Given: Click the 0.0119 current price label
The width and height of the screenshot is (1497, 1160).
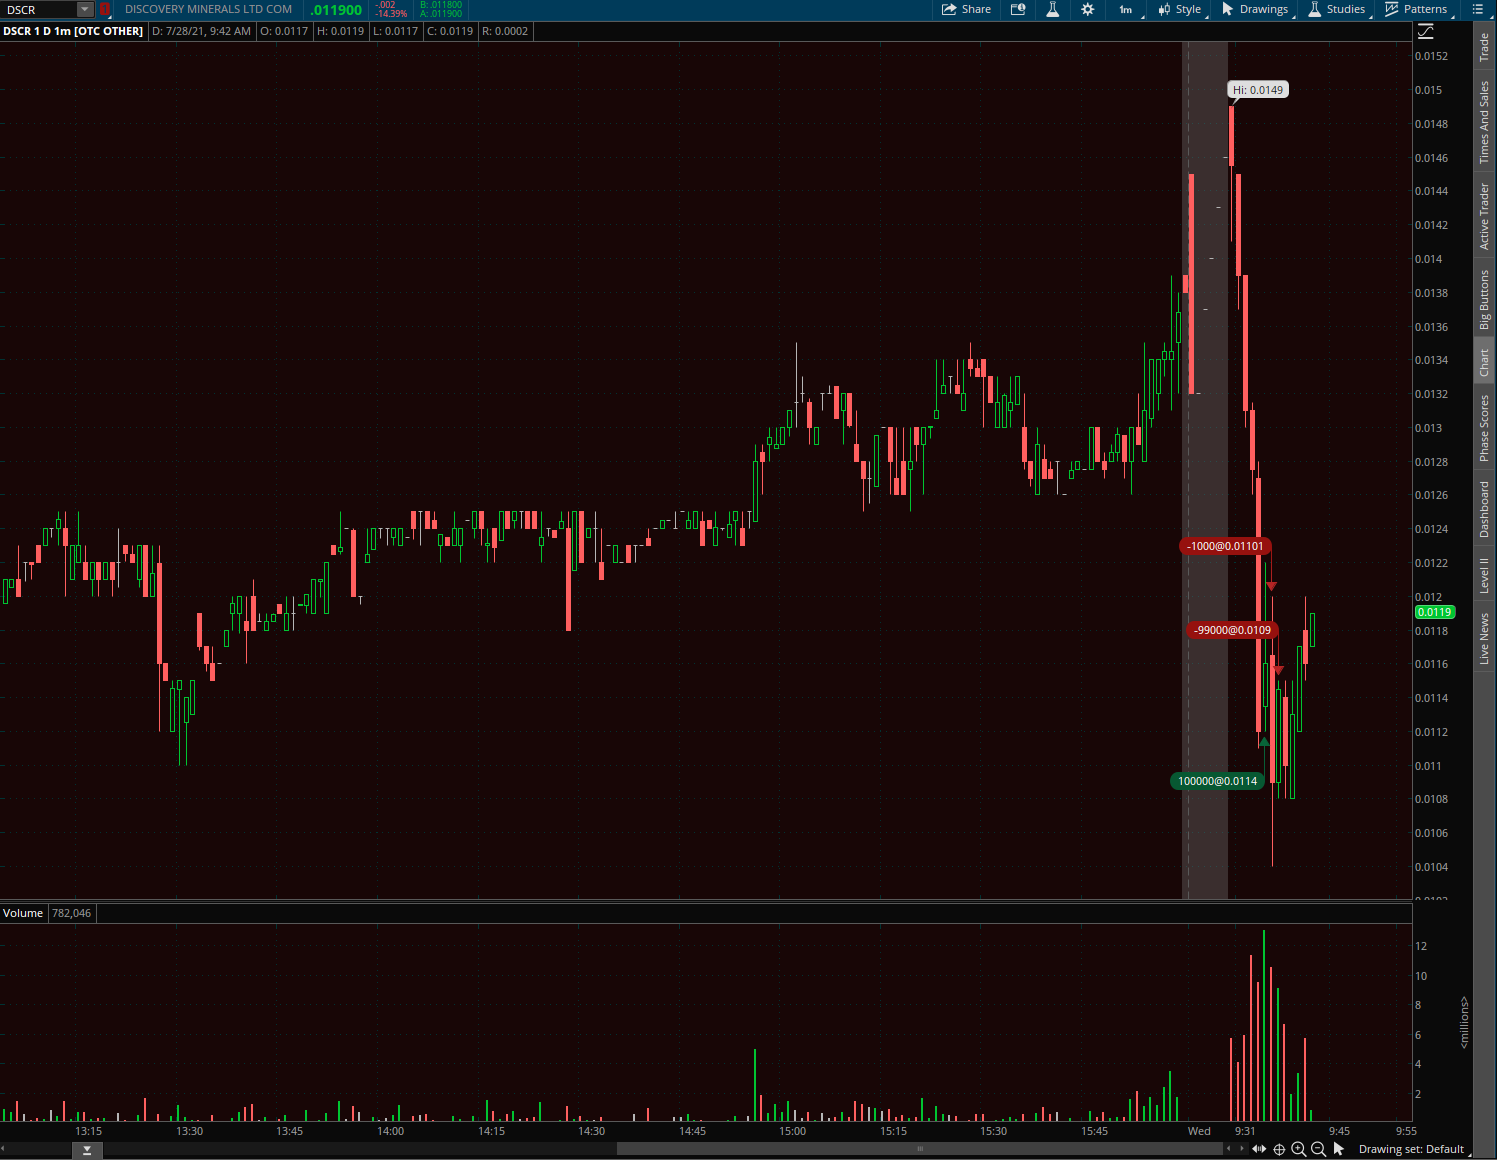Looking at the screenshot, I should tap(1434, 612).
